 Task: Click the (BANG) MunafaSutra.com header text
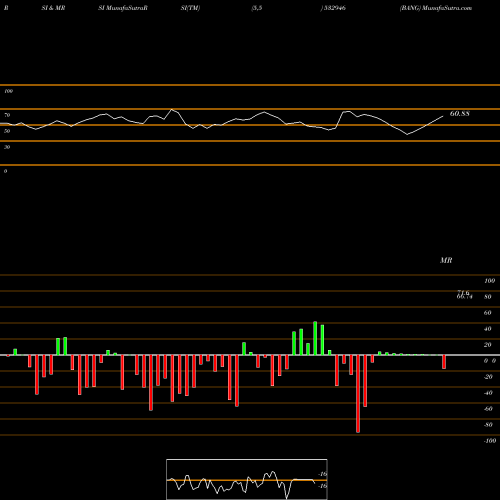click(436, 8)
